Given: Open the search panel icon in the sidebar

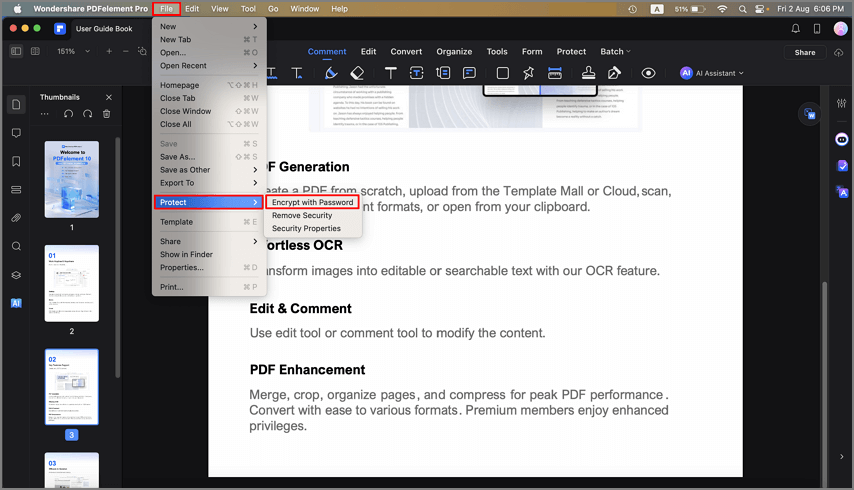Looking at the screenshot, I should (16, 246).
